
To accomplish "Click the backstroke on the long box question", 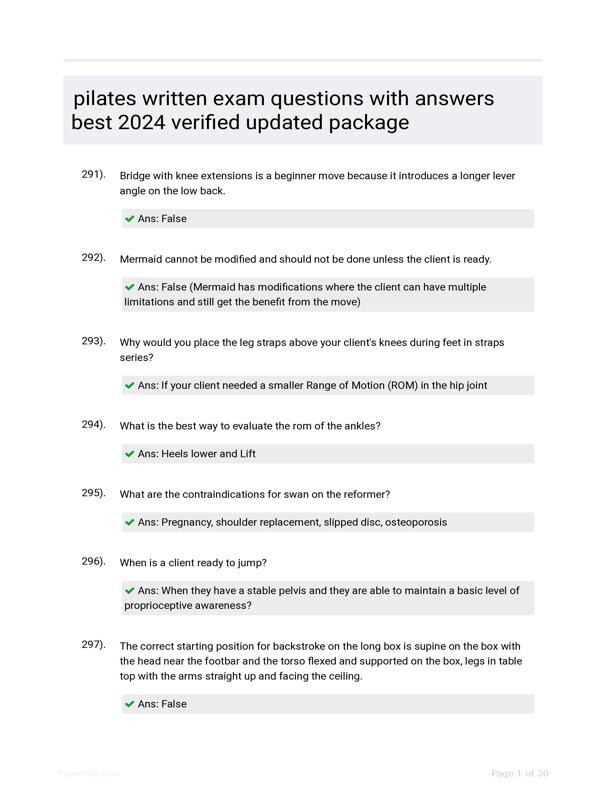I will tap(321, 661).
